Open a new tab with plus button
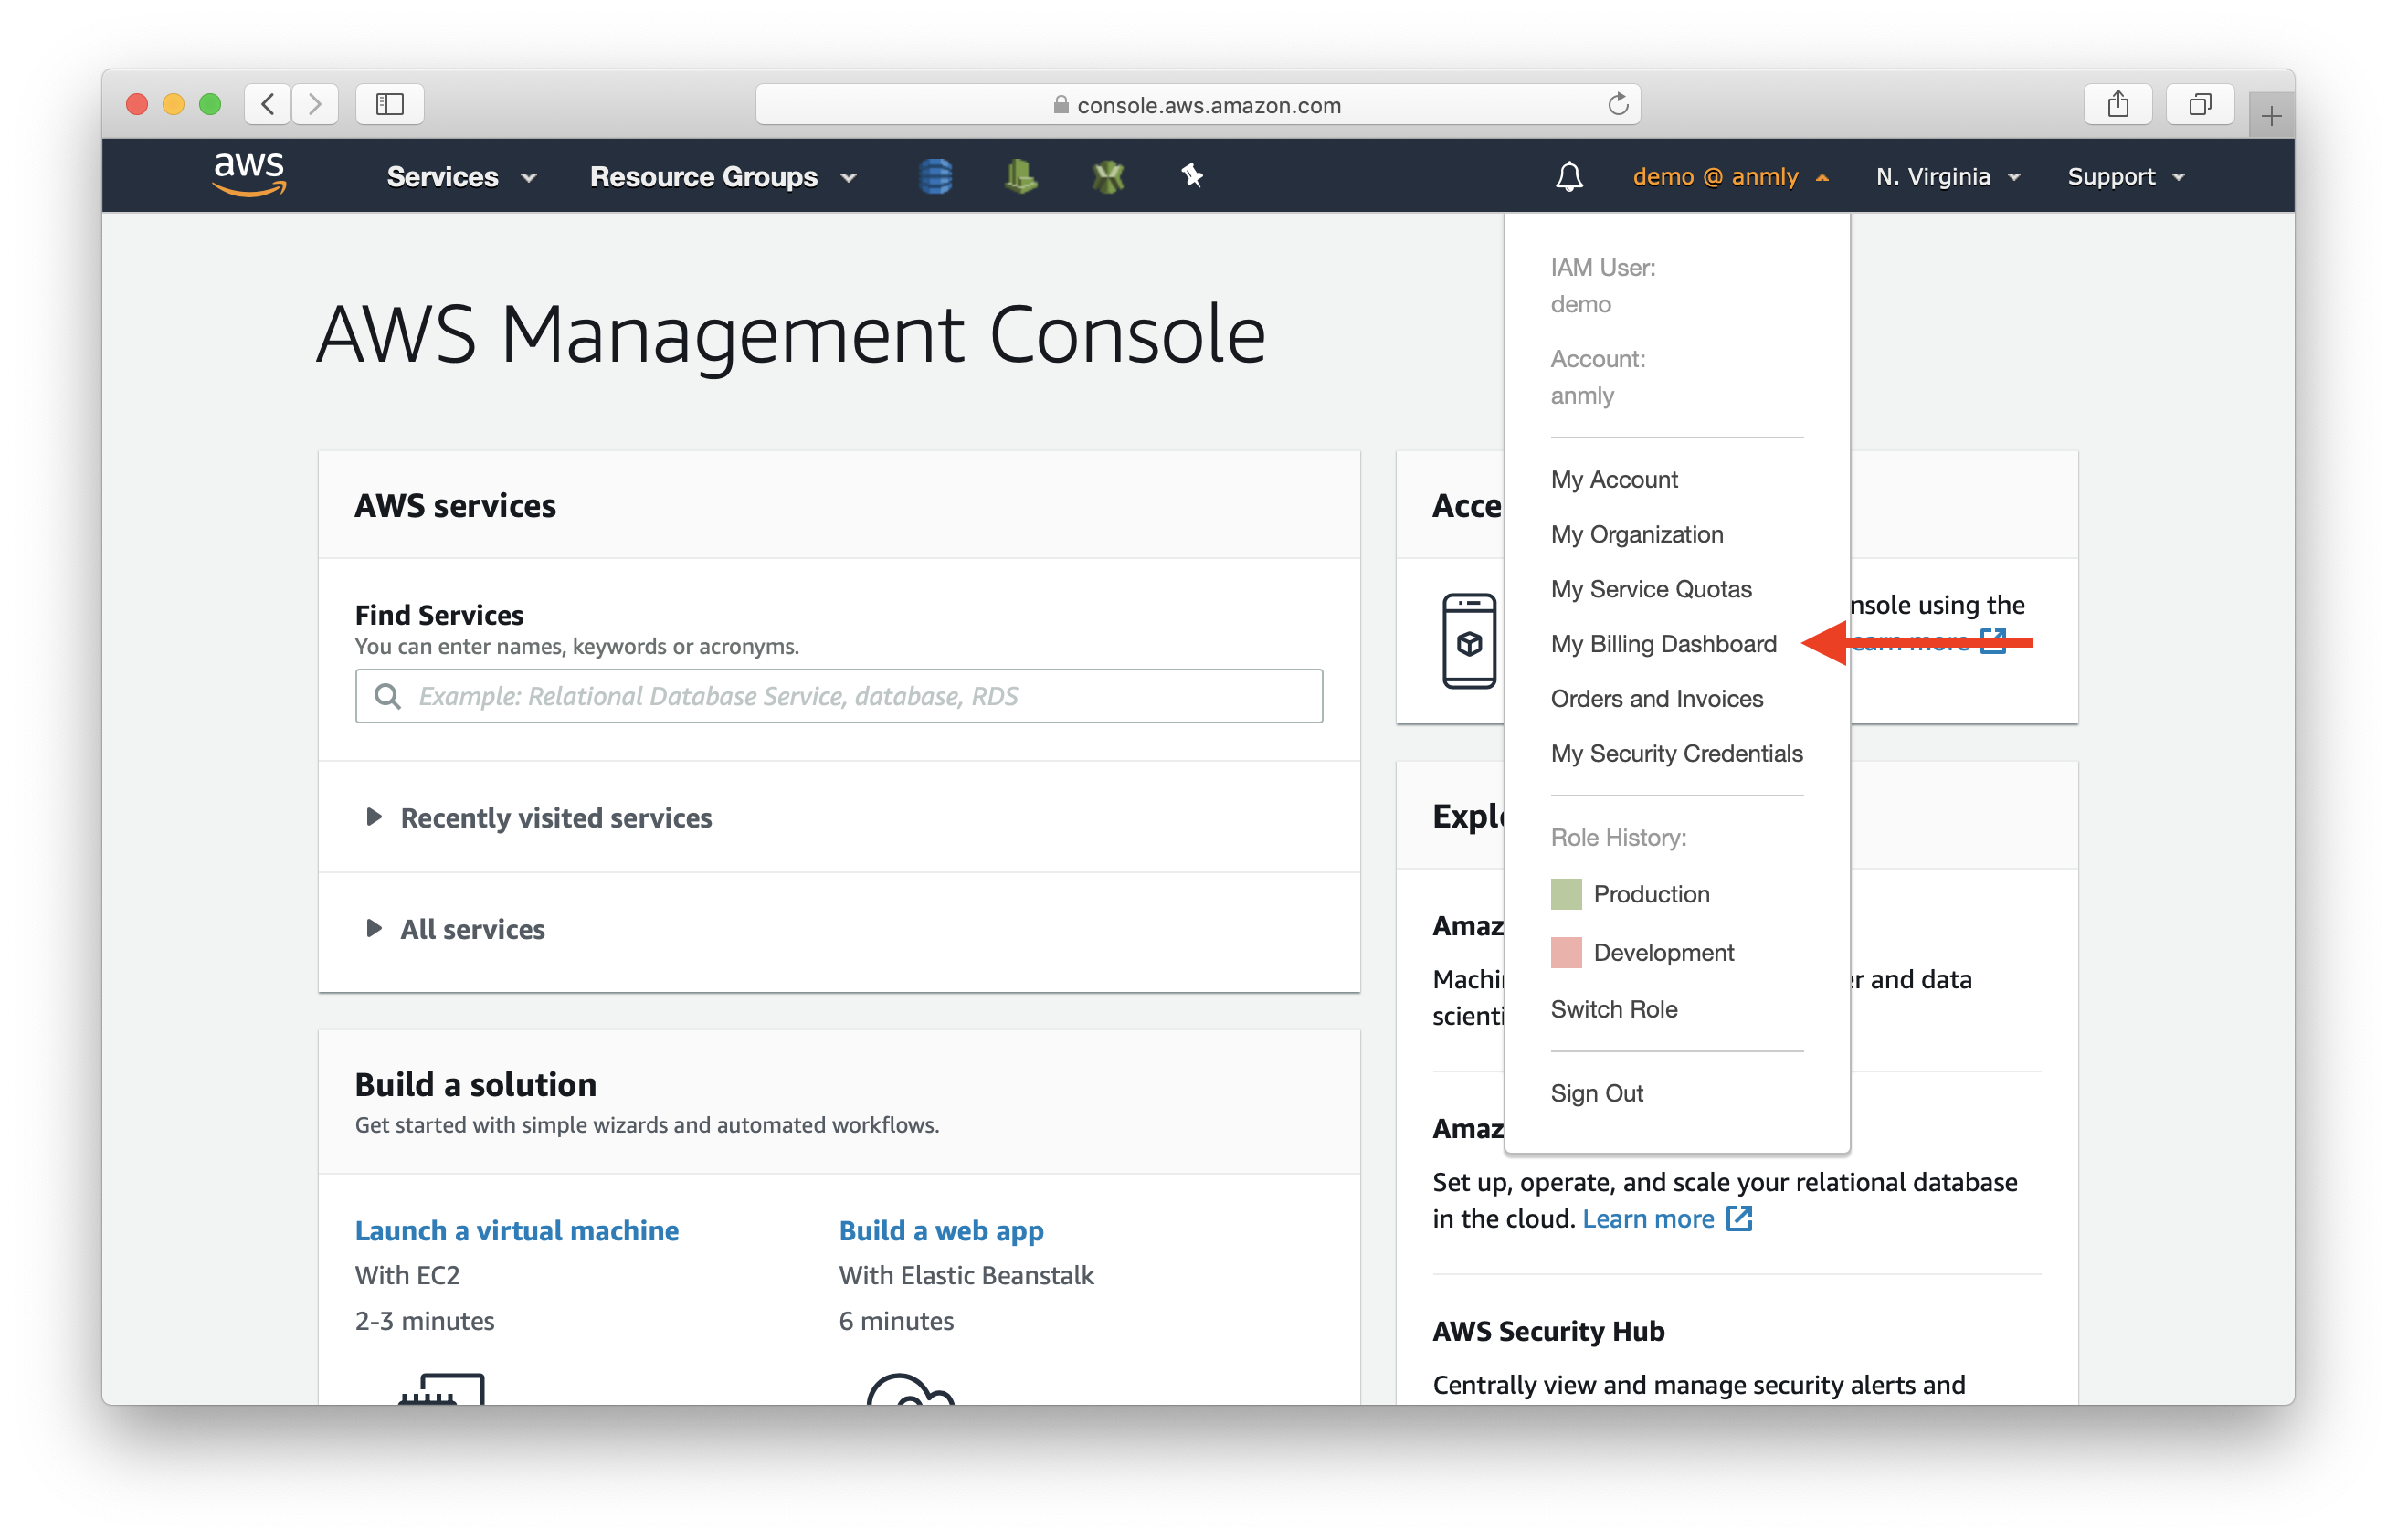This screenshot has width=2397, height=1540. [x=2271, y=116]
